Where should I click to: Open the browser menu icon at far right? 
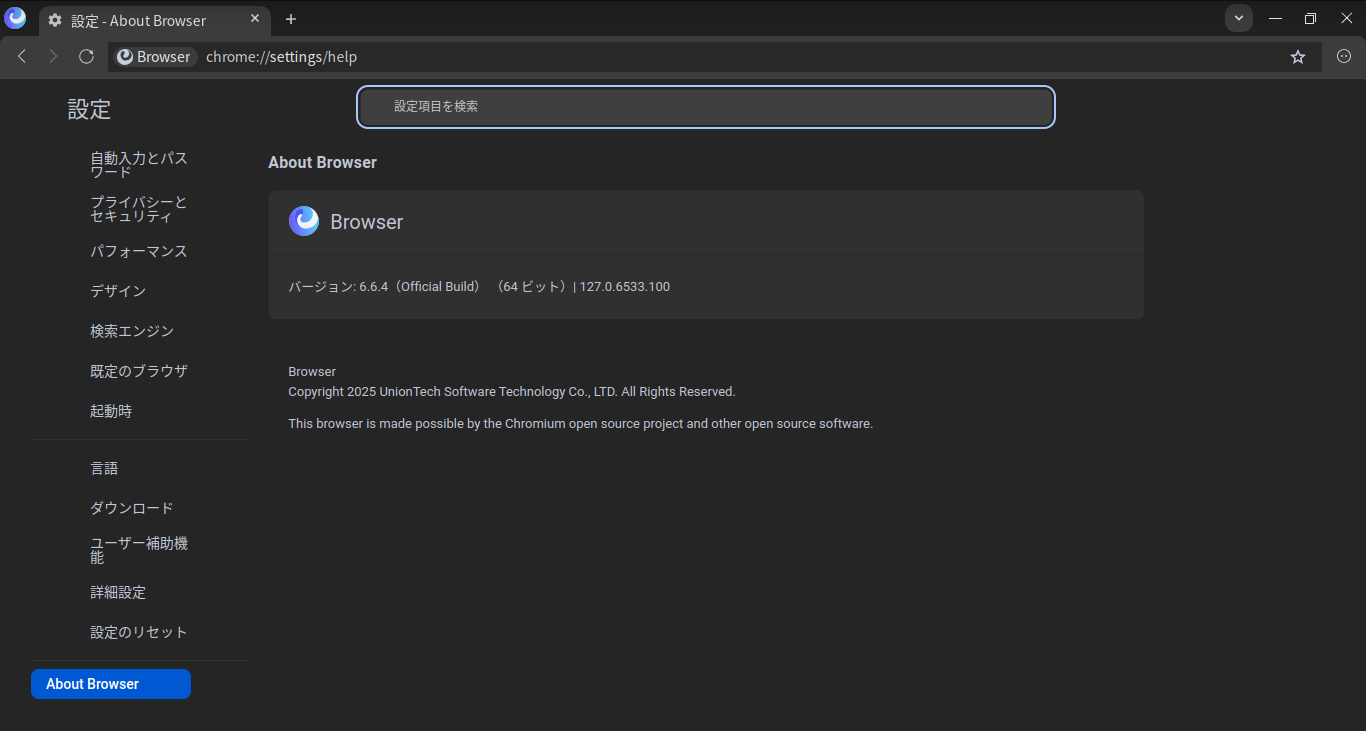[x=1344, y=57]
